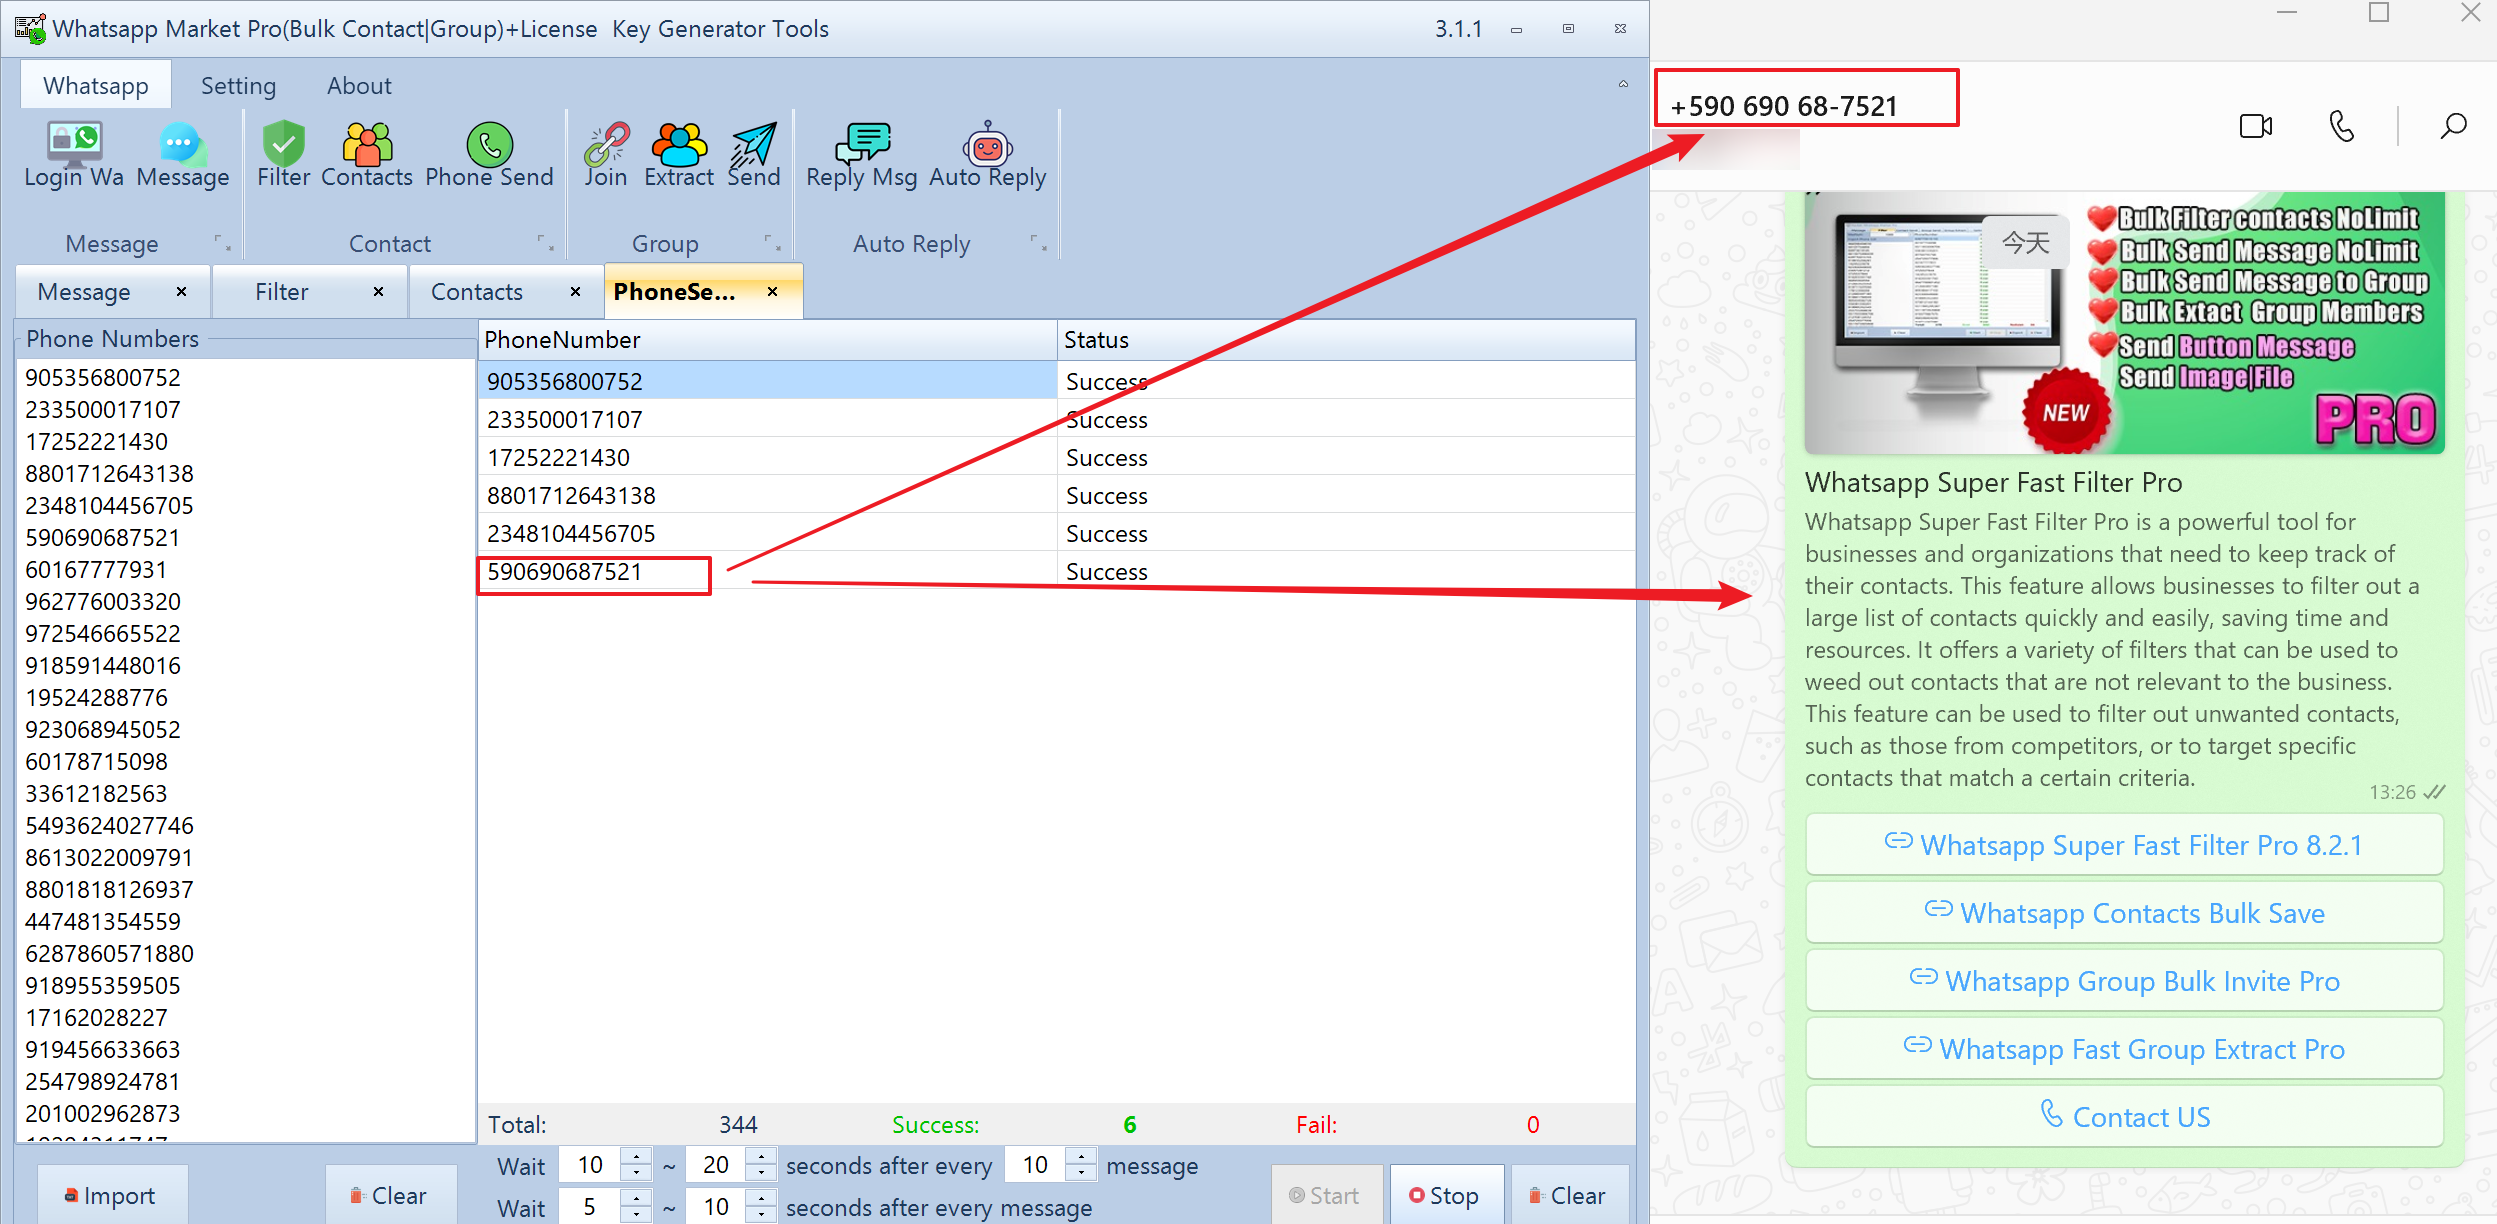Expand the Contact group launcher
Viewport: 2497px width, 1224px height.
[x=546, y=243]
